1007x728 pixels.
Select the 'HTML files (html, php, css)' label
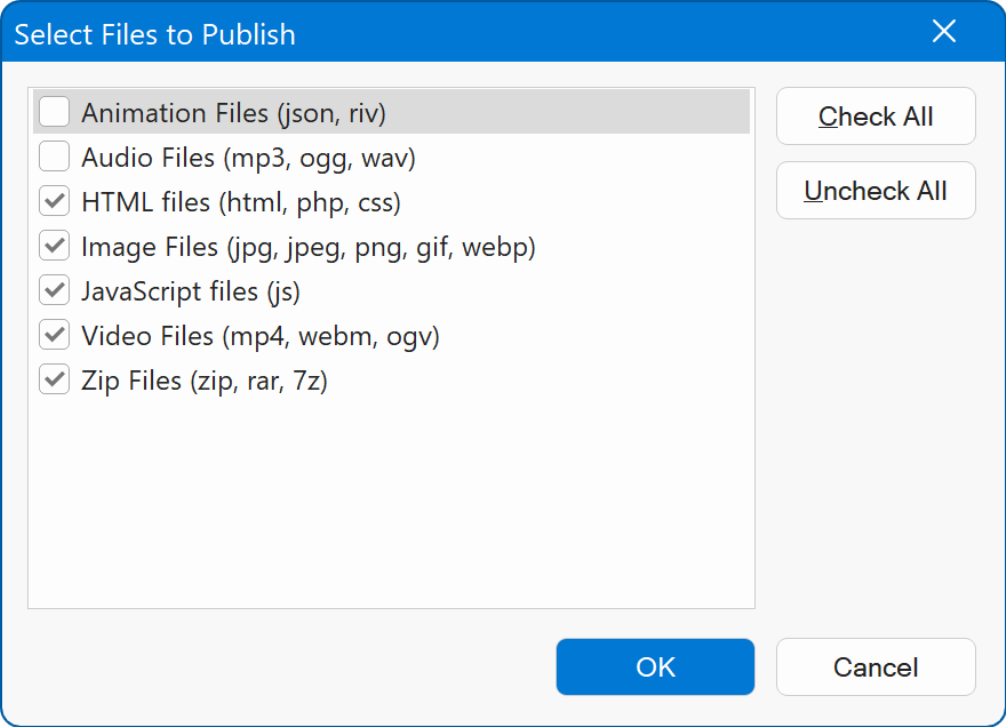pos(241,203)
